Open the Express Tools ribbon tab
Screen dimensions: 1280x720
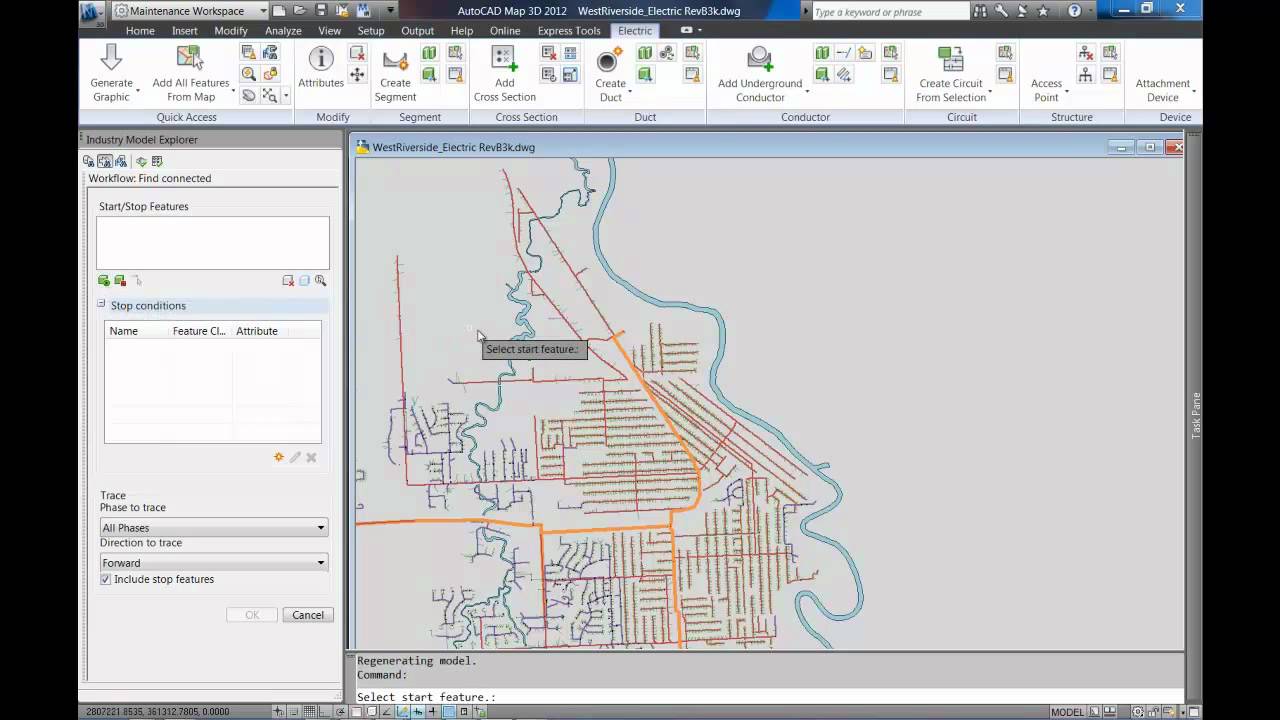[569, 31]
